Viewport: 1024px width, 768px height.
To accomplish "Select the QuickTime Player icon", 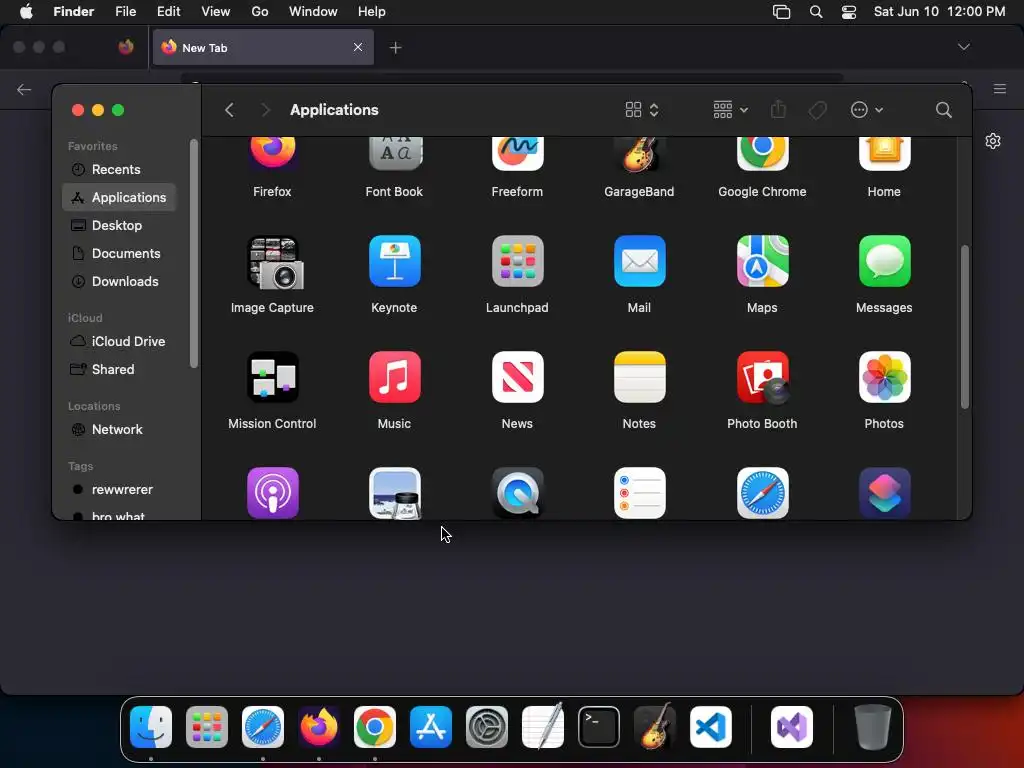I will tap(517, 493).
